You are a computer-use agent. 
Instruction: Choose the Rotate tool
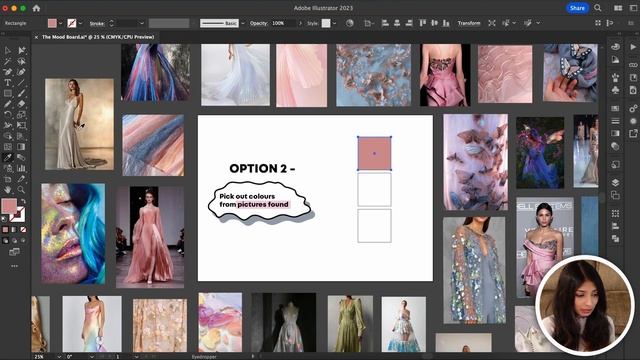click(x=8, y=115)
